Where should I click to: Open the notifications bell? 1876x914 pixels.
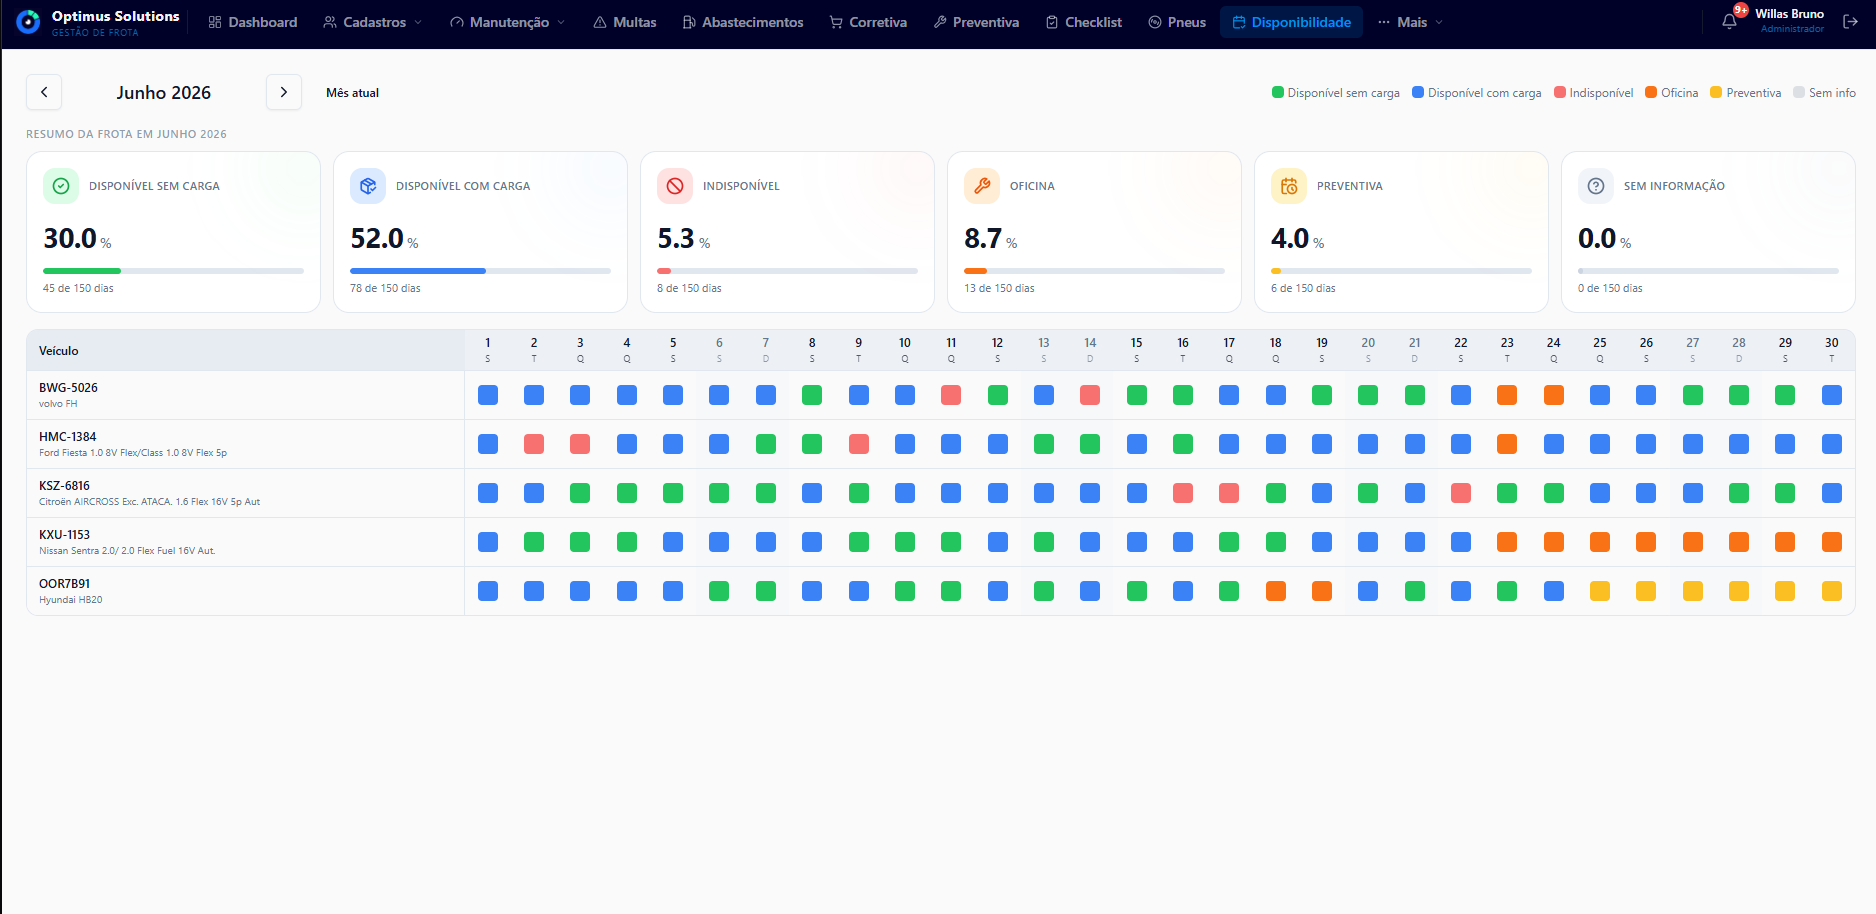point(1729,21)
